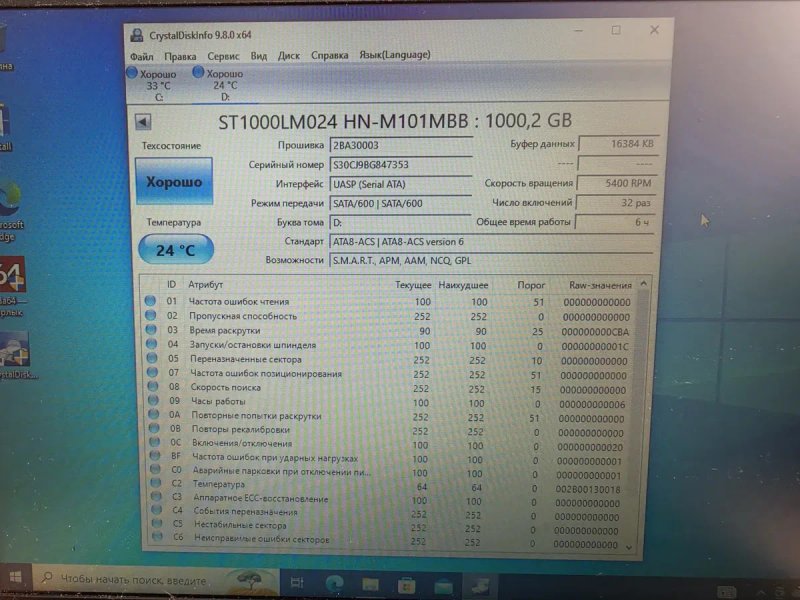Select the Часы работы attribute text
The width and height of the screenshot is (800, 600).
tap(218, 402)
